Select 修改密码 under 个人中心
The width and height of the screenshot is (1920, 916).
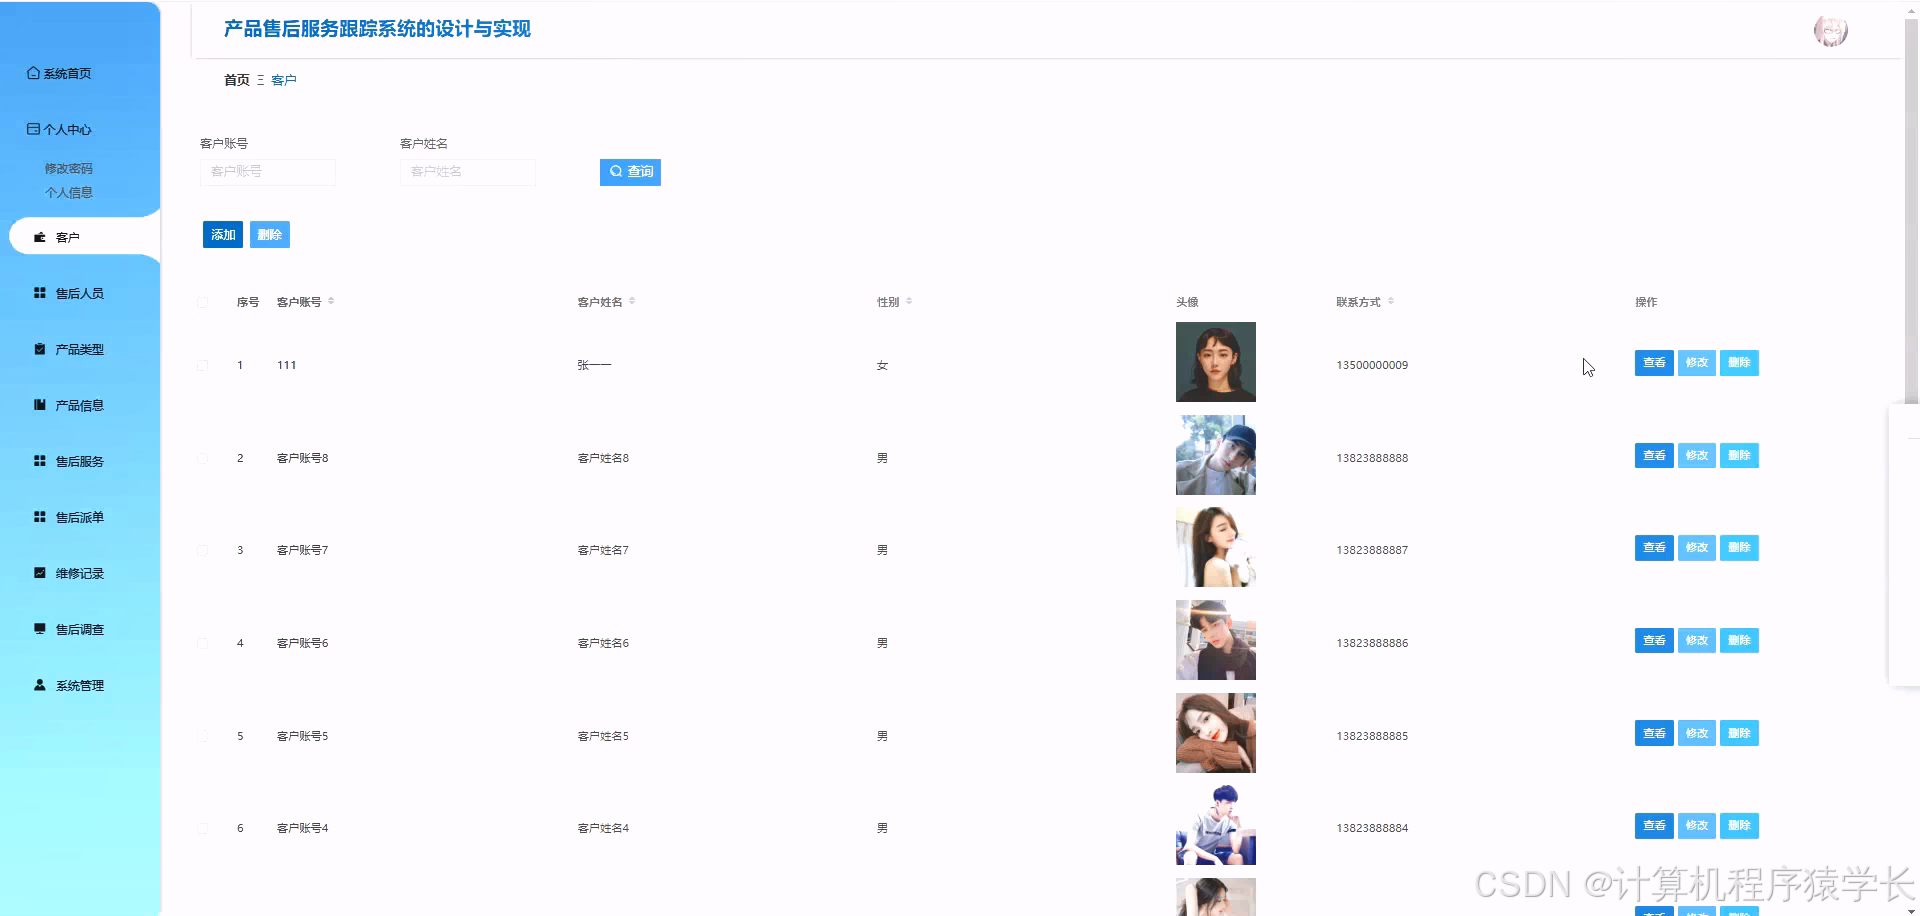coord(69,168)
